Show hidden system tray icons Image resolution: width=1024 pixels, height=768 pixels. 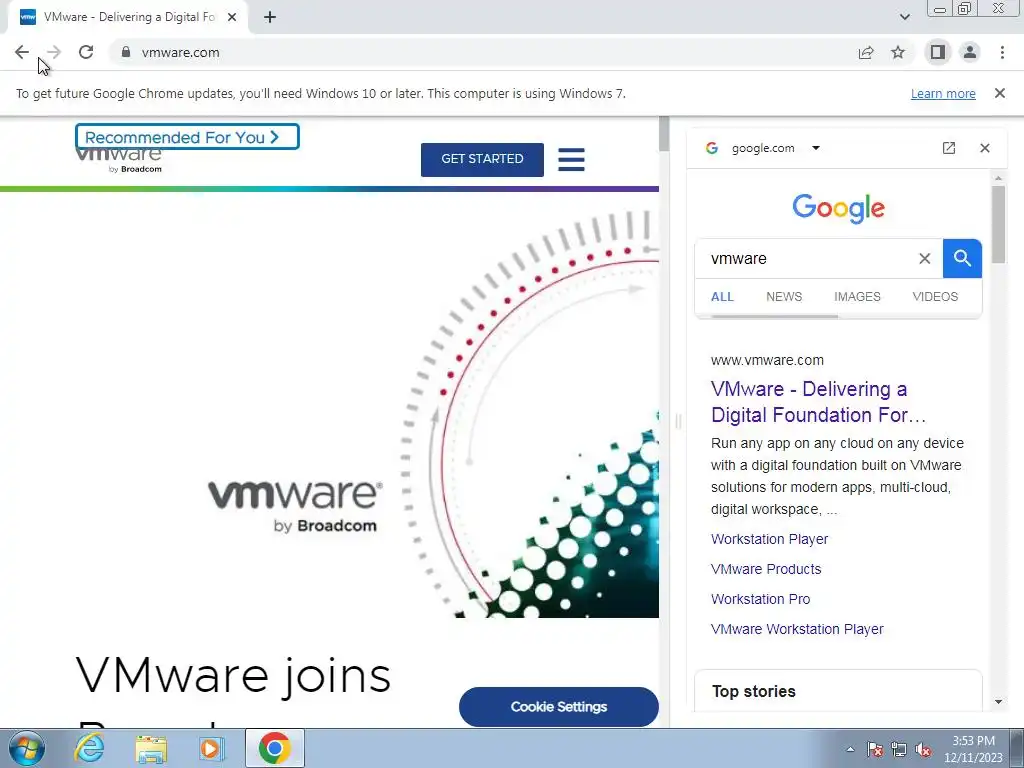(x=850, y=749)
